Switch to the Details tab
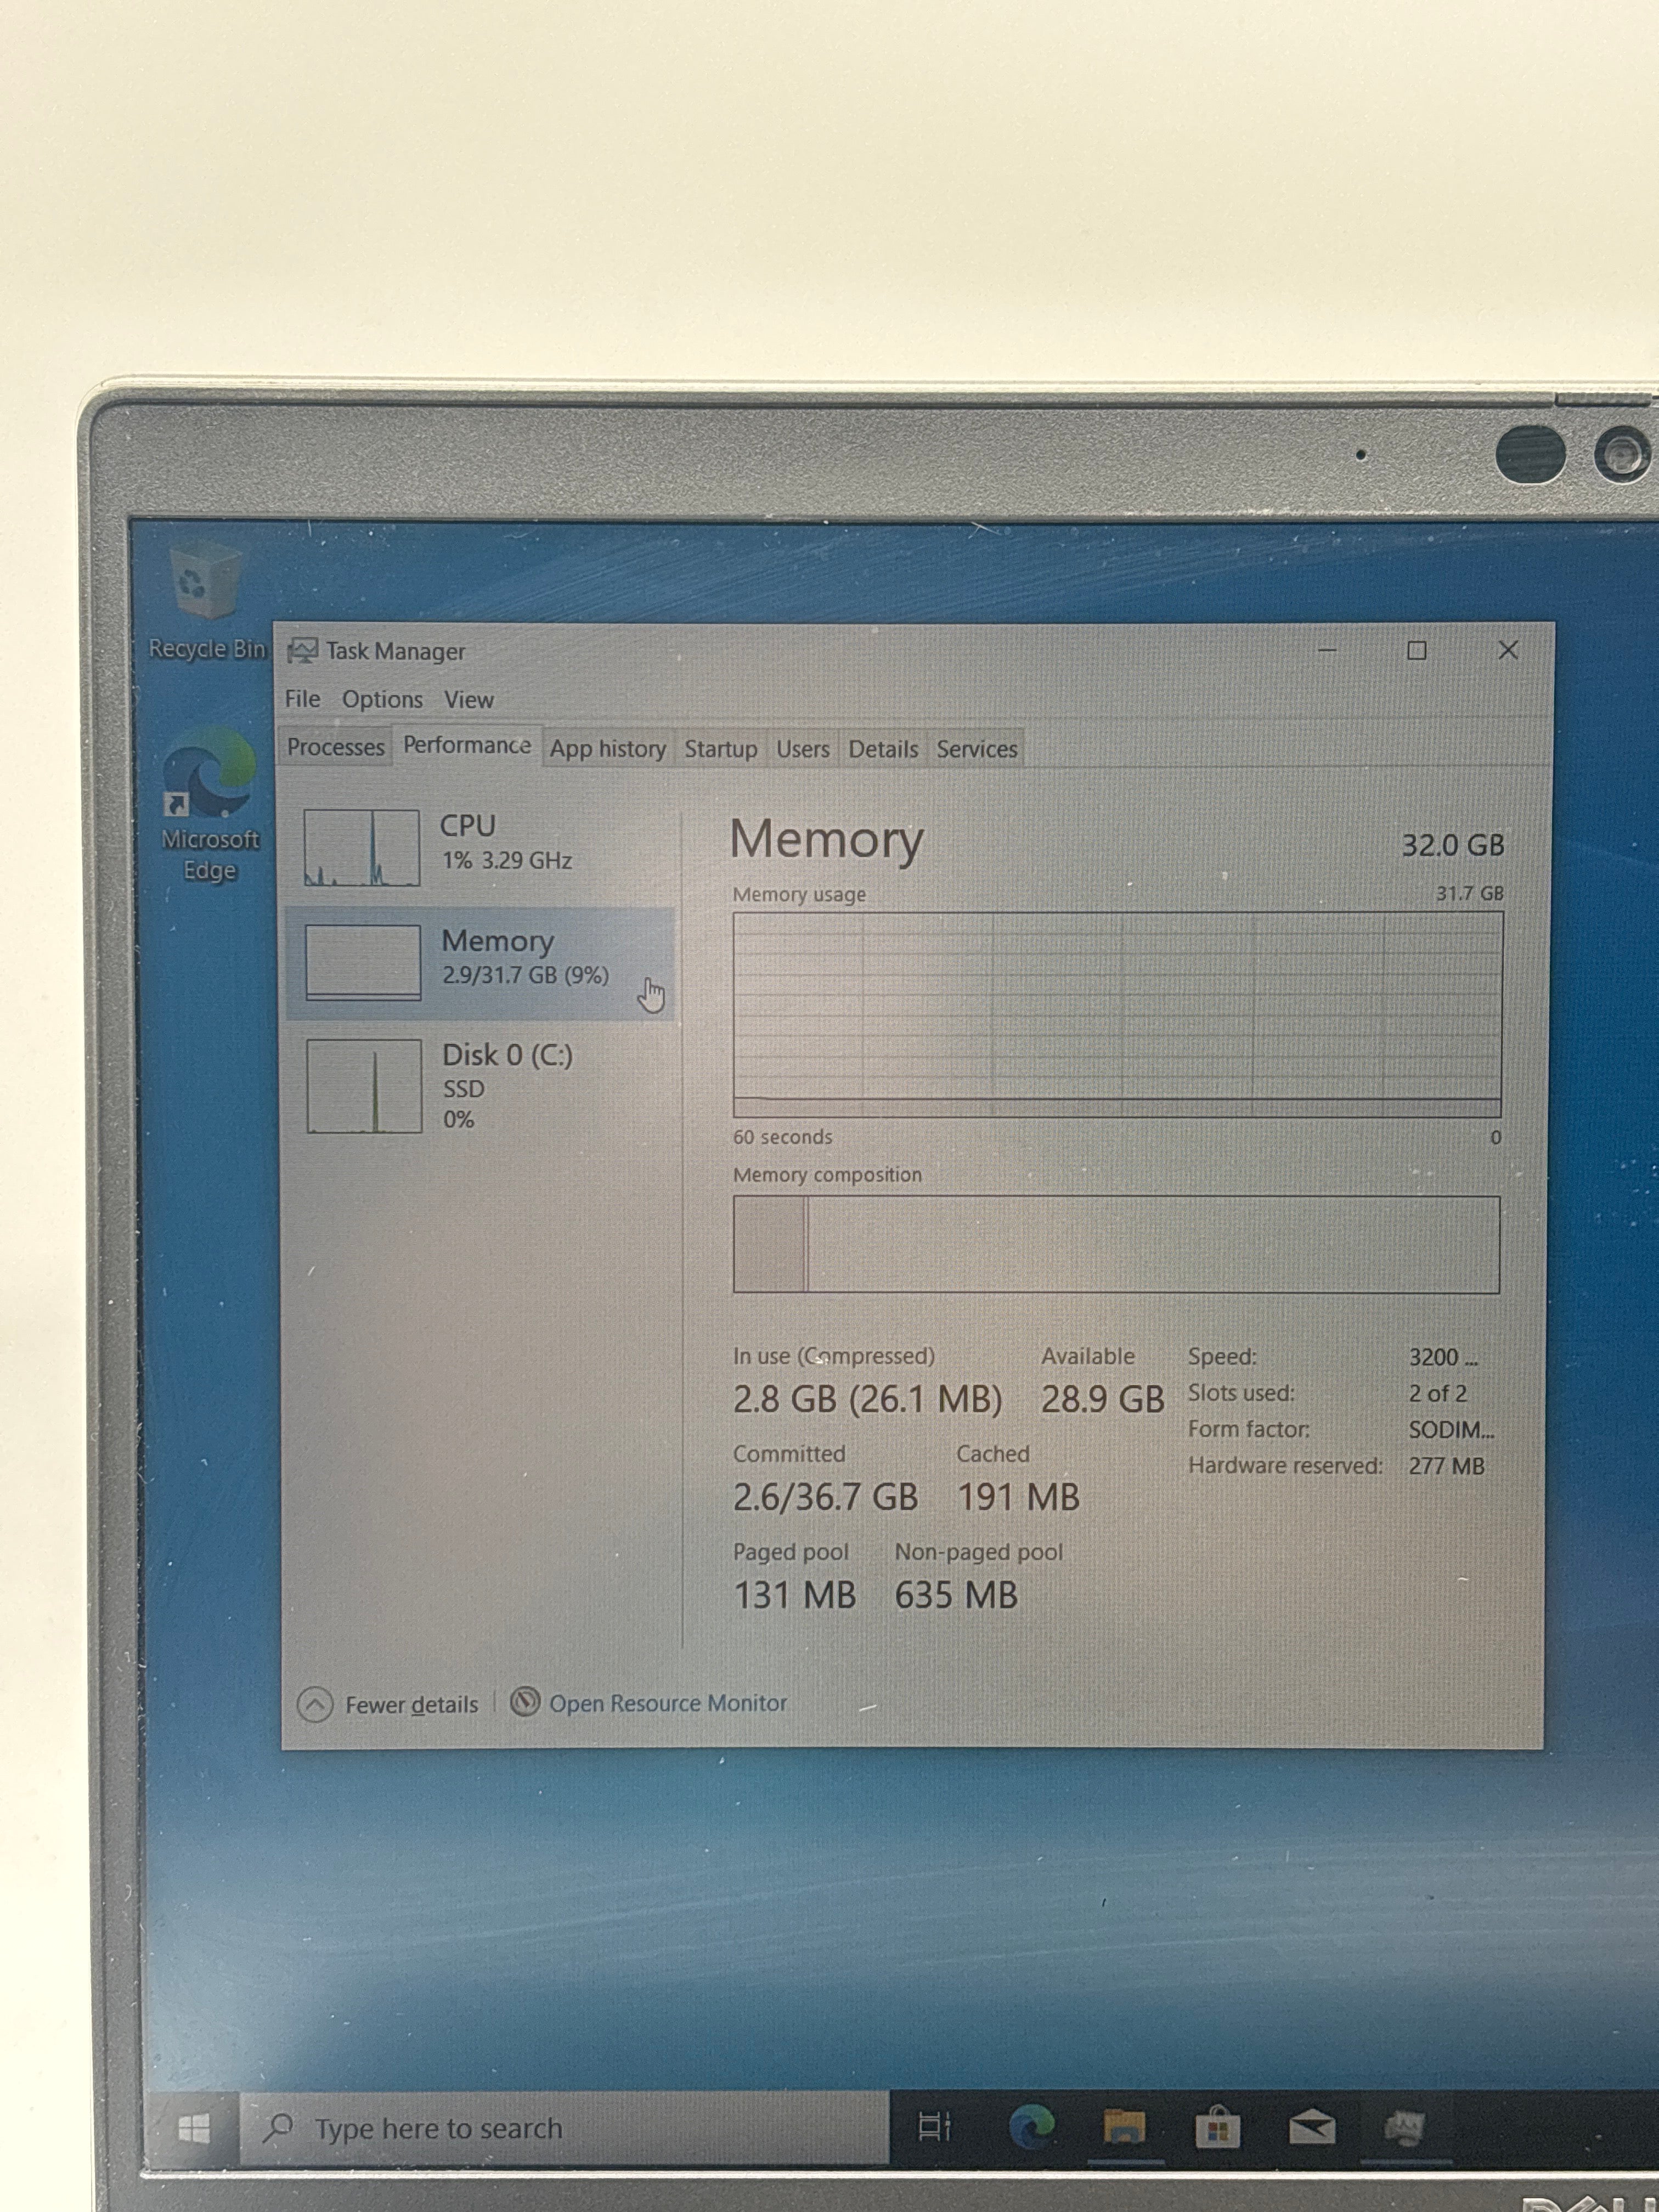Screen dimensions: 1659x2212 [x=883, y=749]
